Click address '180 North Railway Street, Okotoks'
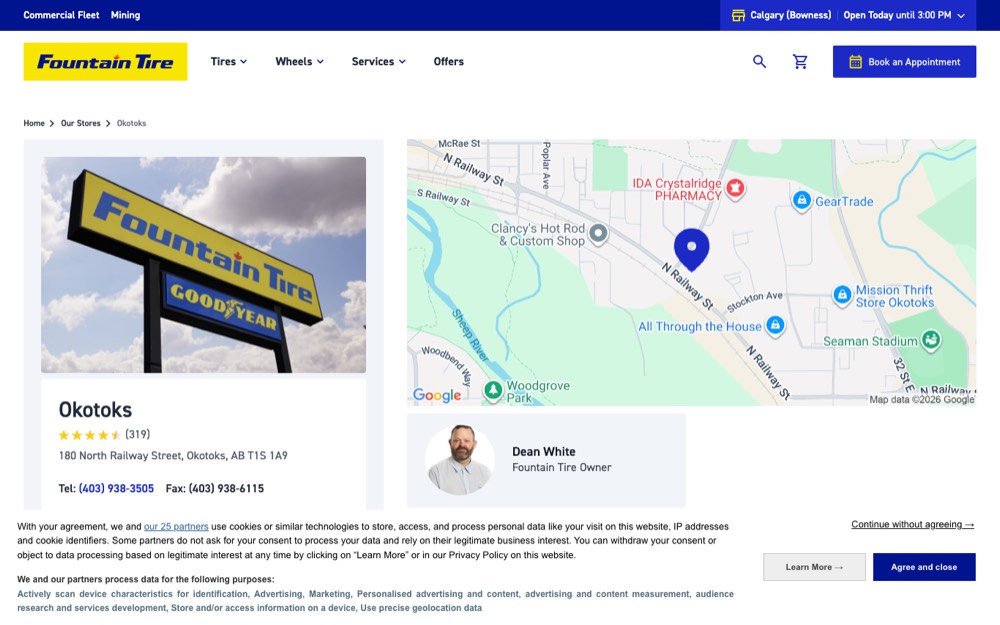1000x625 pixels. coord(173,456)
